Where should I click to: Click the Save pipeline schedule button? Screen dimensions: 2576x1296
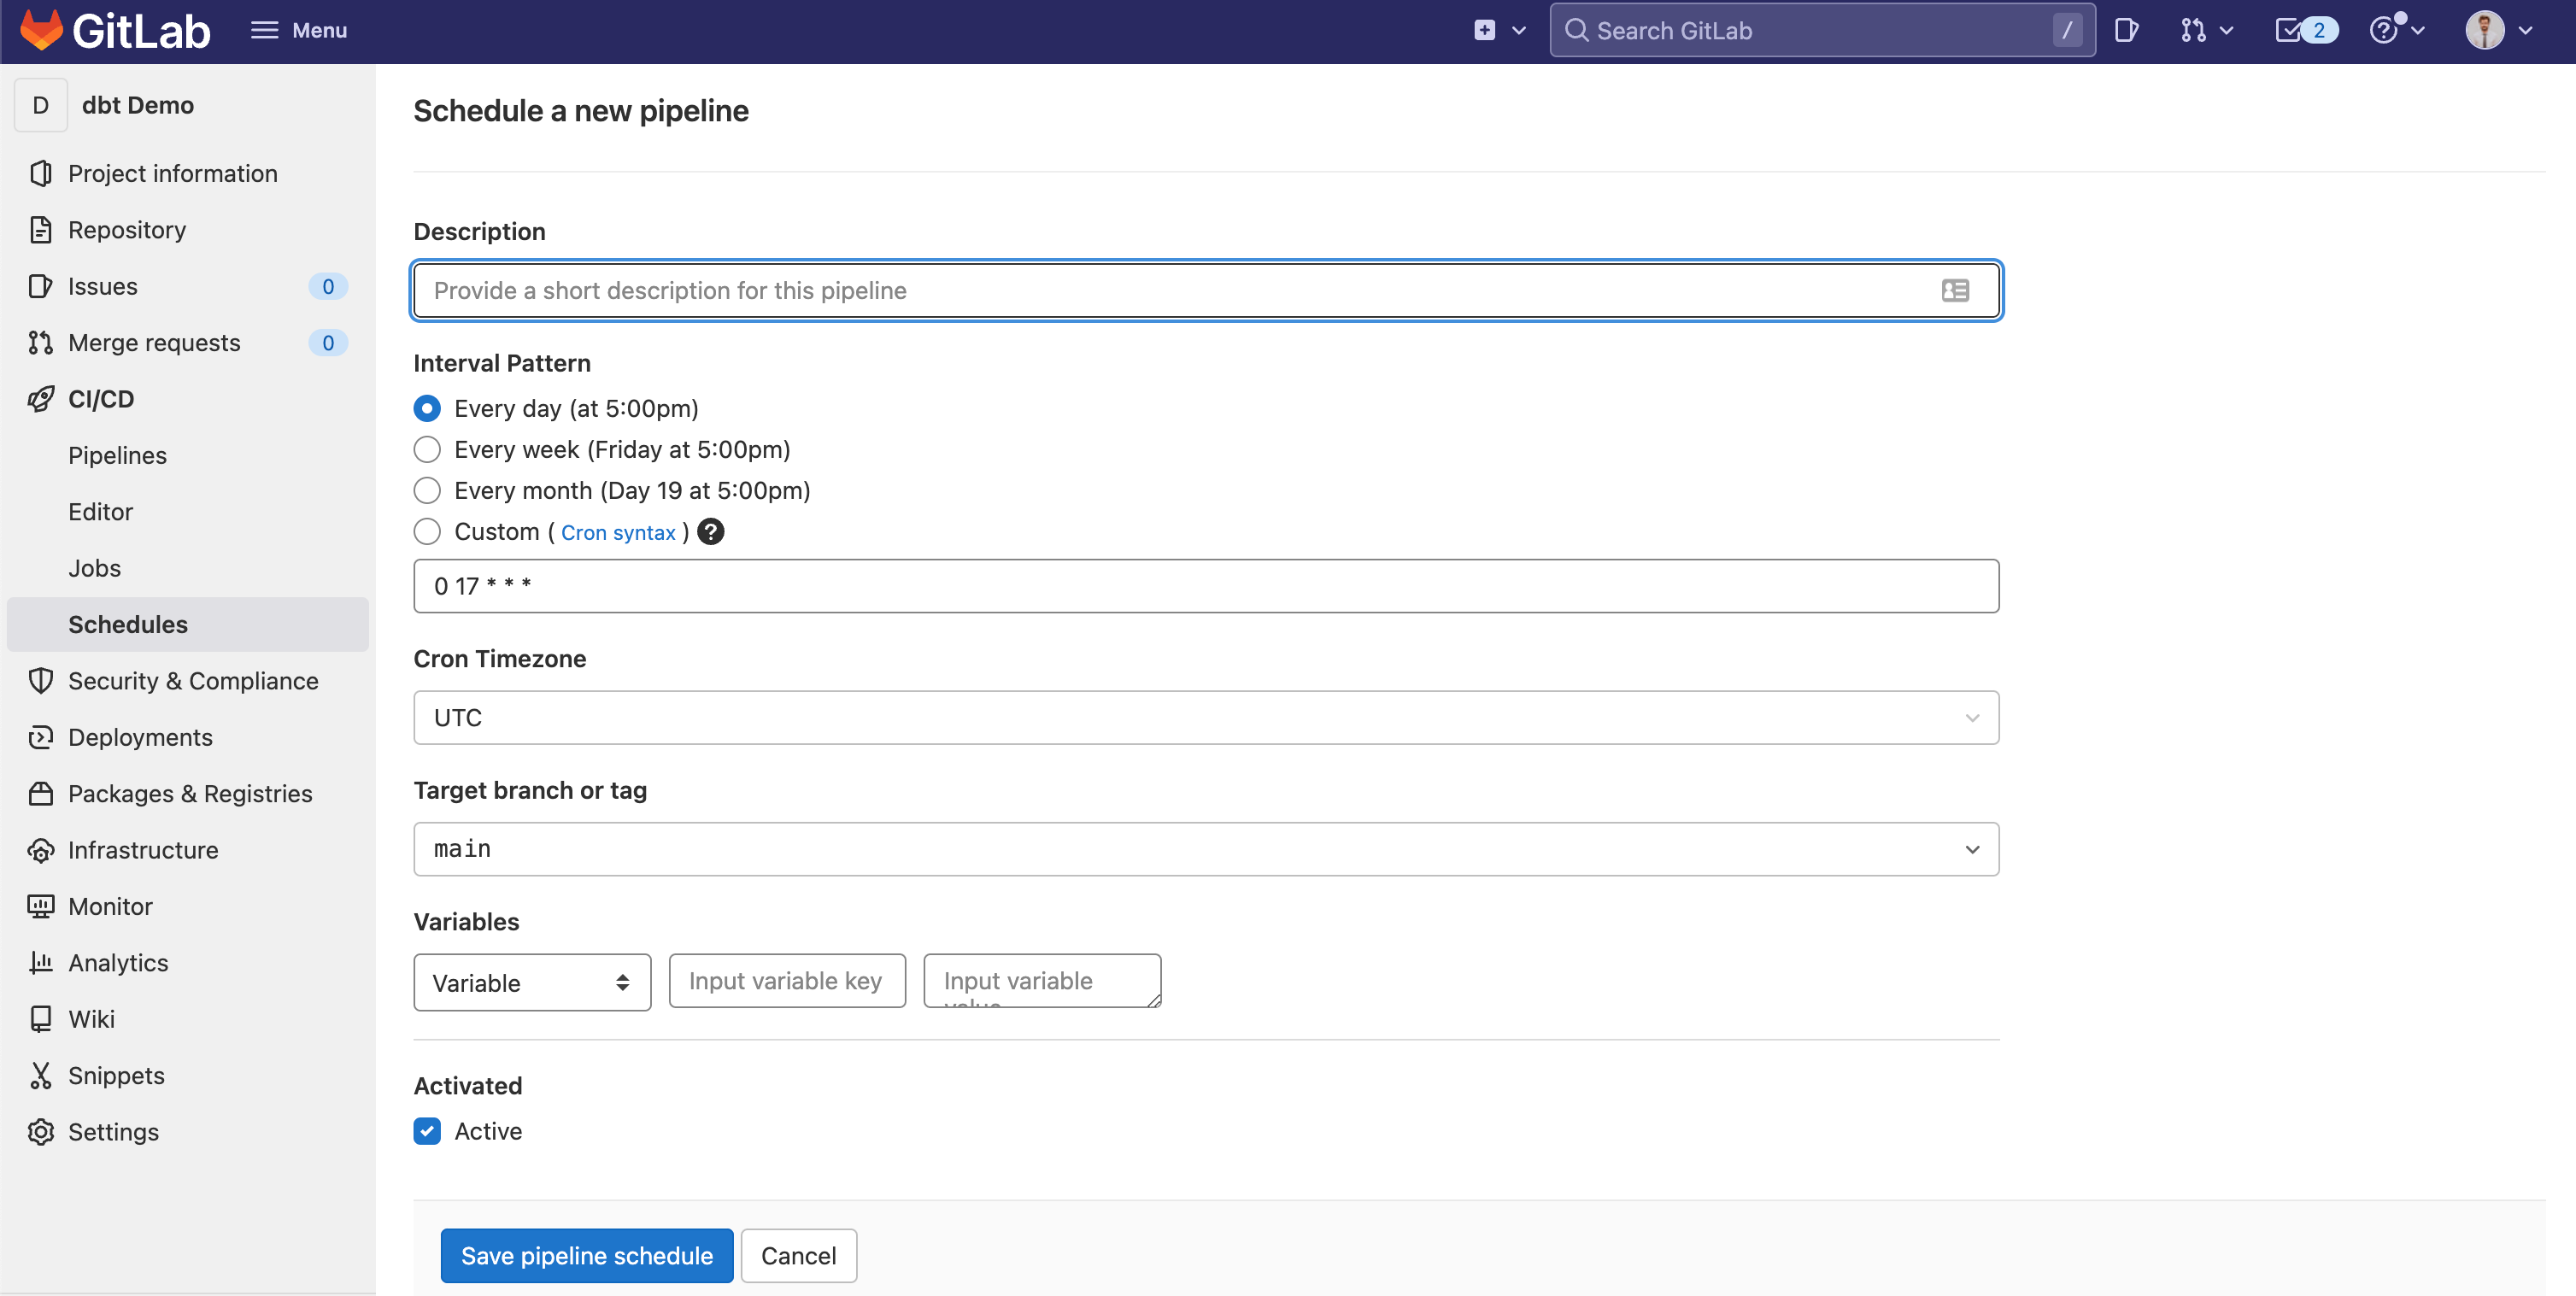point(587,1256)
